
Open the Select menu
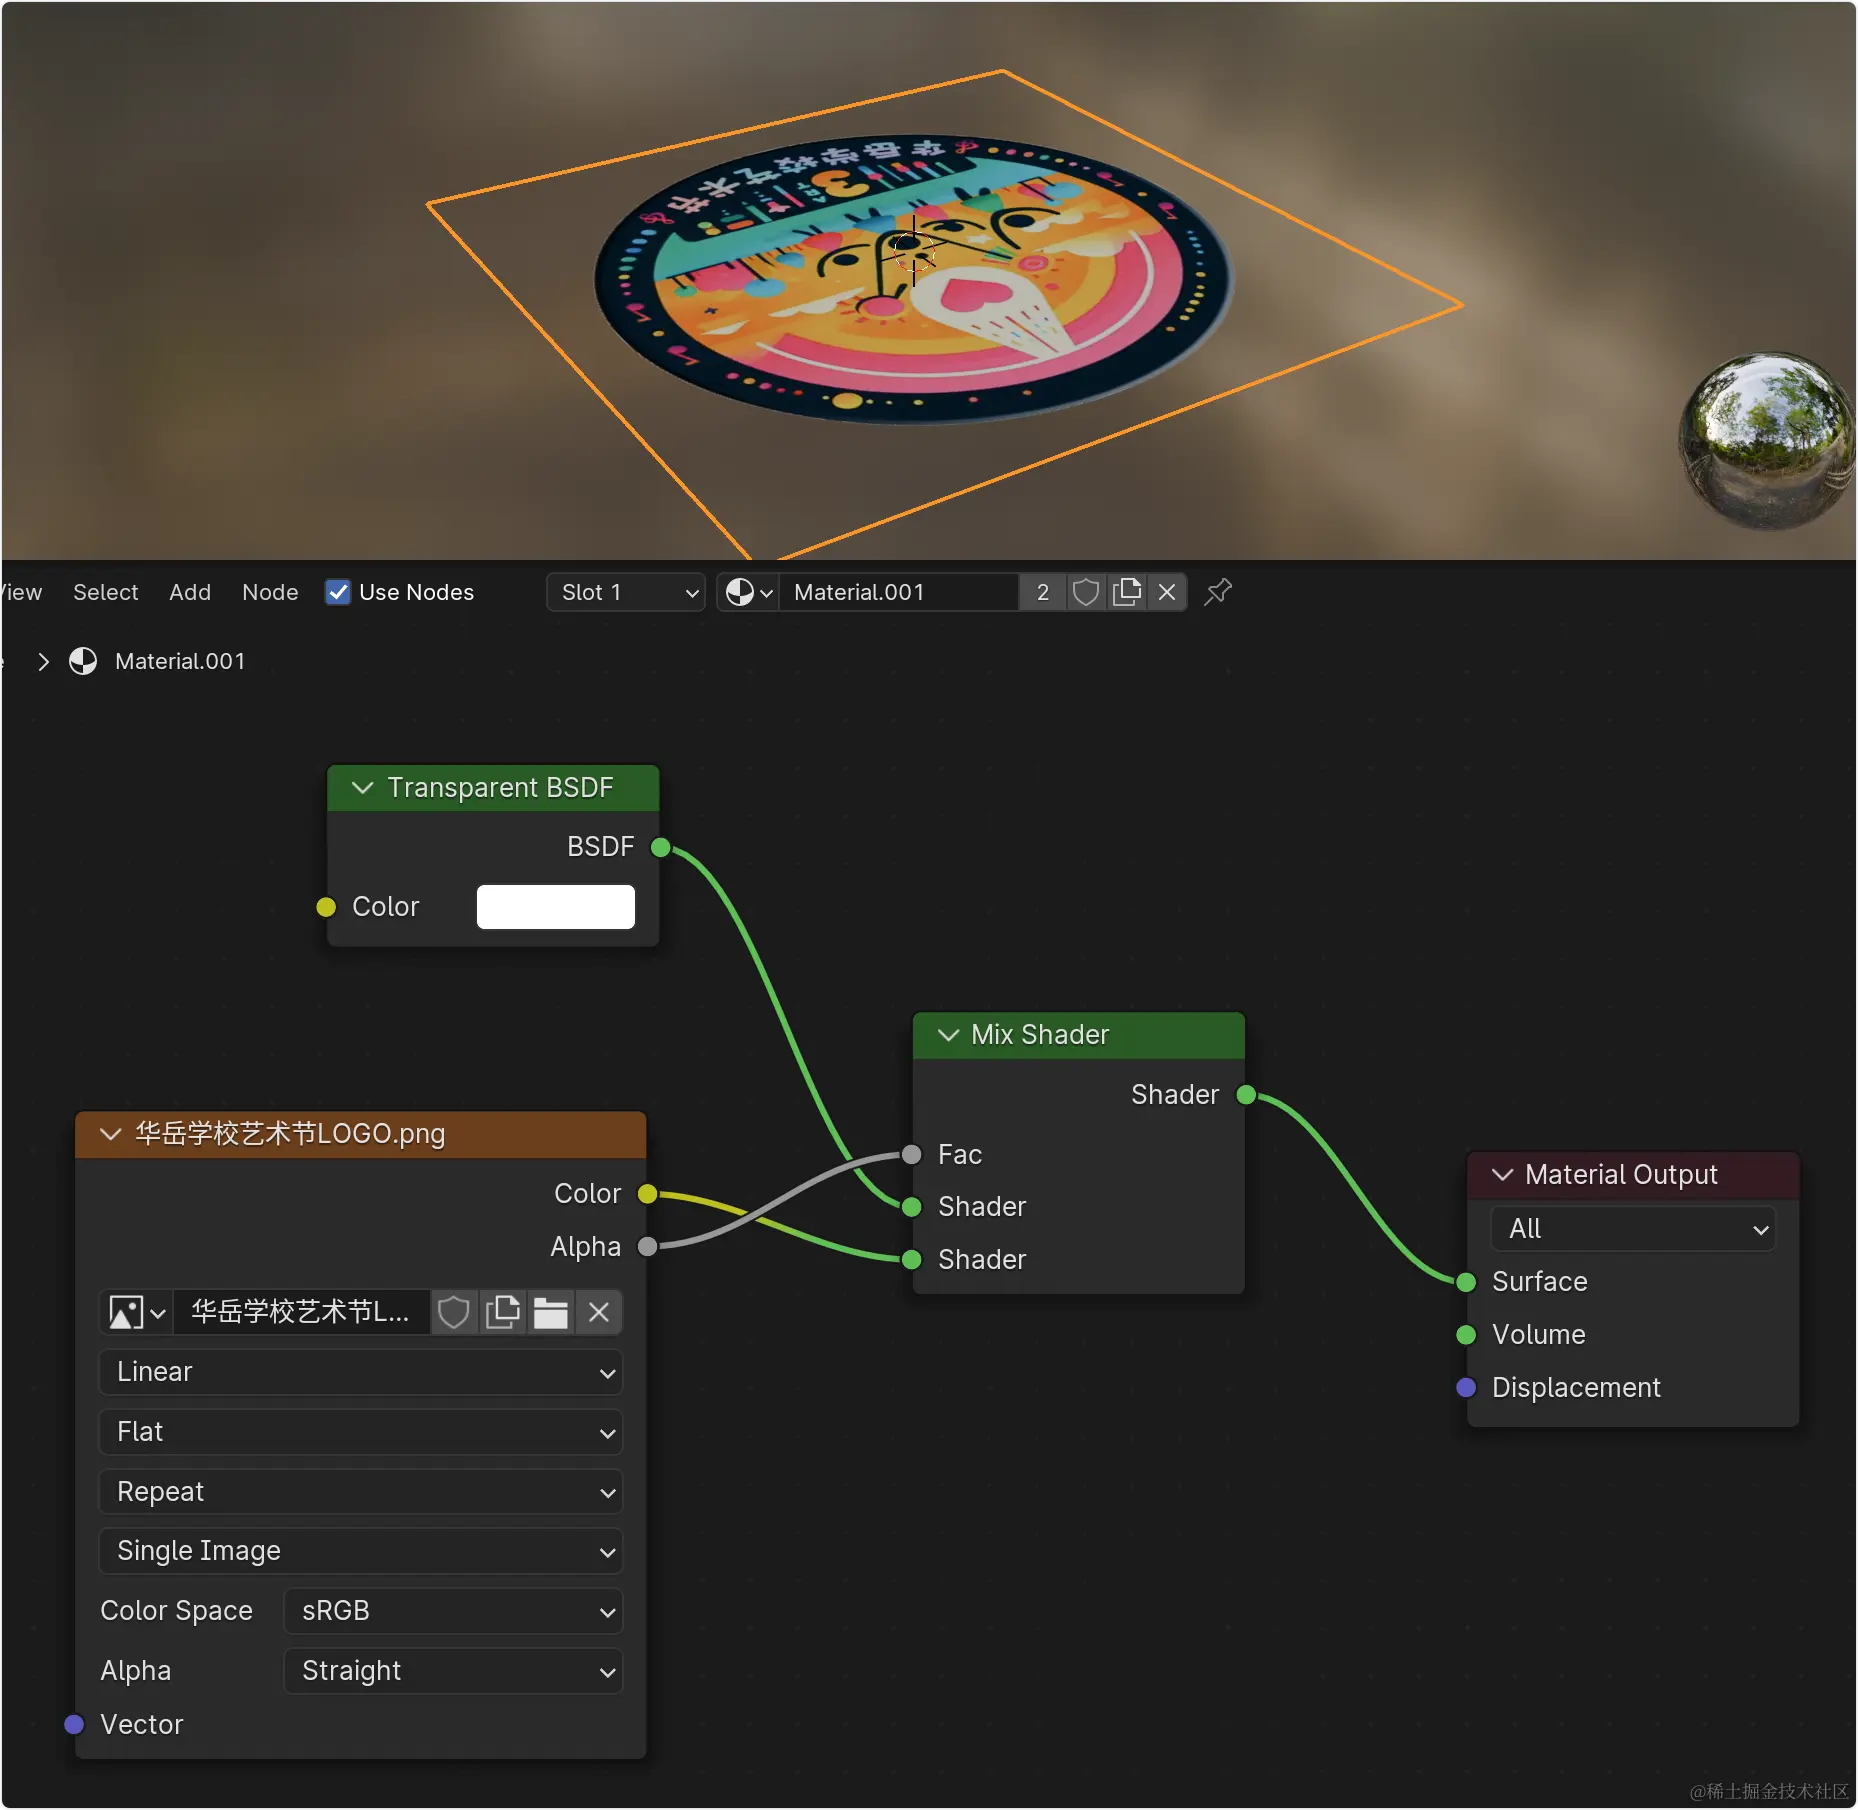point(106,592)
